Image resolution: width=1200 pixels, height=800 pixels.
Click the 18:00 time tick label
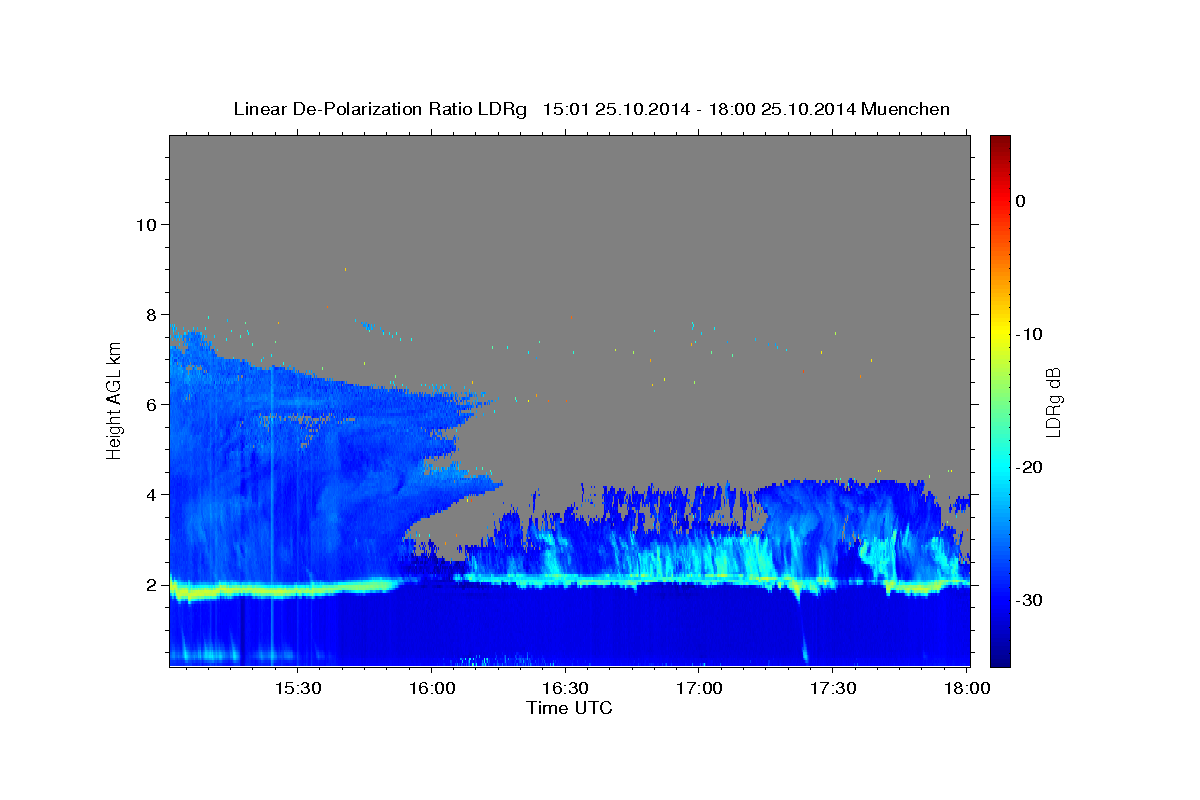pyautogui.click(x=966, y=689)
